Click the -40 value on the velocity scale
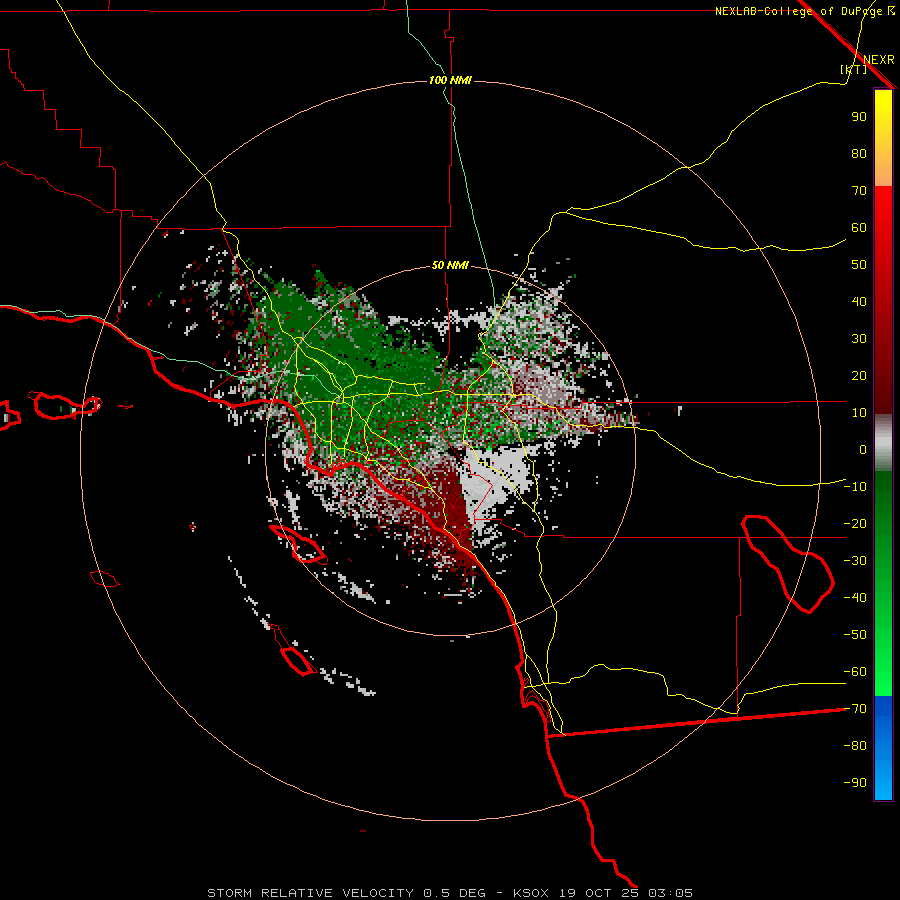This screenshot has width=900, height=900. [x=855, y=598]
